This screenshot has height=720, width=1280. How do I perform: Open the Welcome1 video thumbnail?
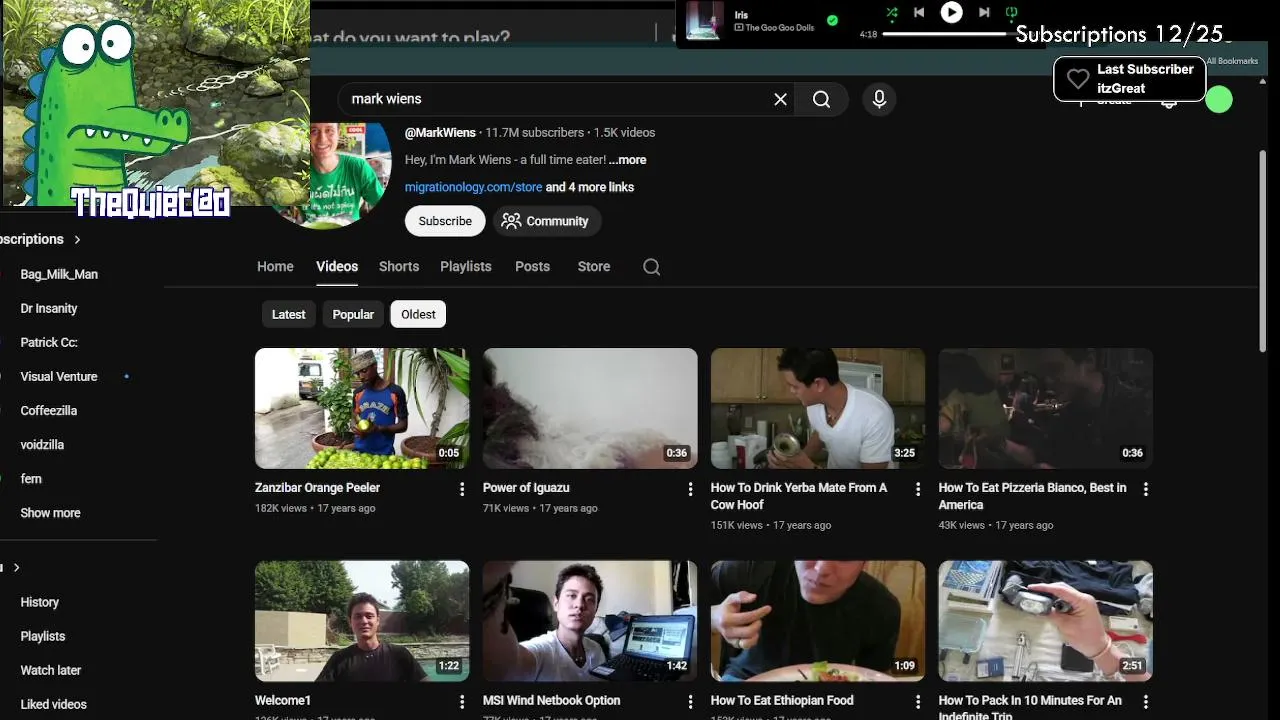pyautogui.click(x=362, y=621)
